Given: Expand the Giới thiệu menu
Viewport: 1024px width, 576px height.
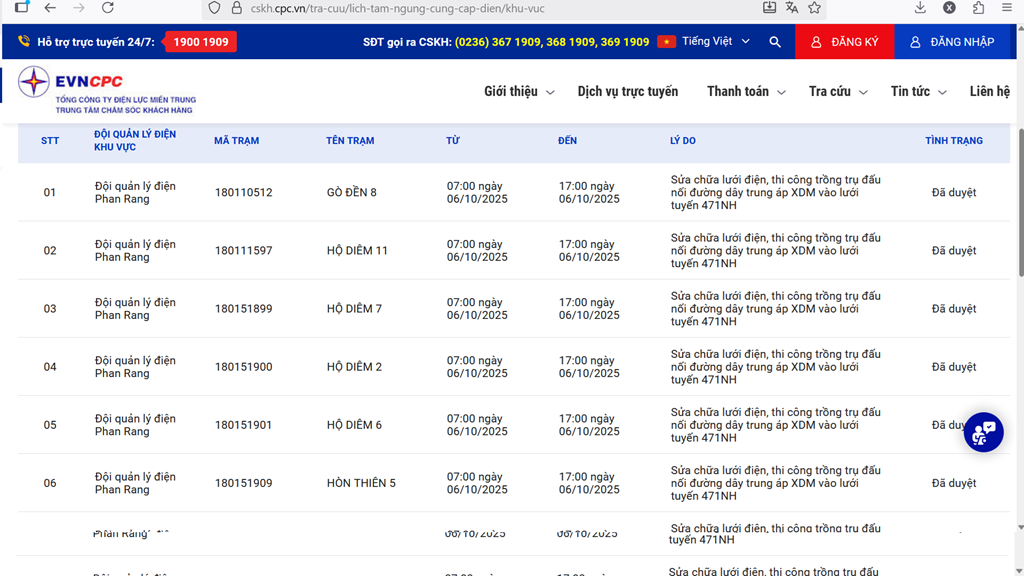Looking at the screenshot, I should [518, 91].
